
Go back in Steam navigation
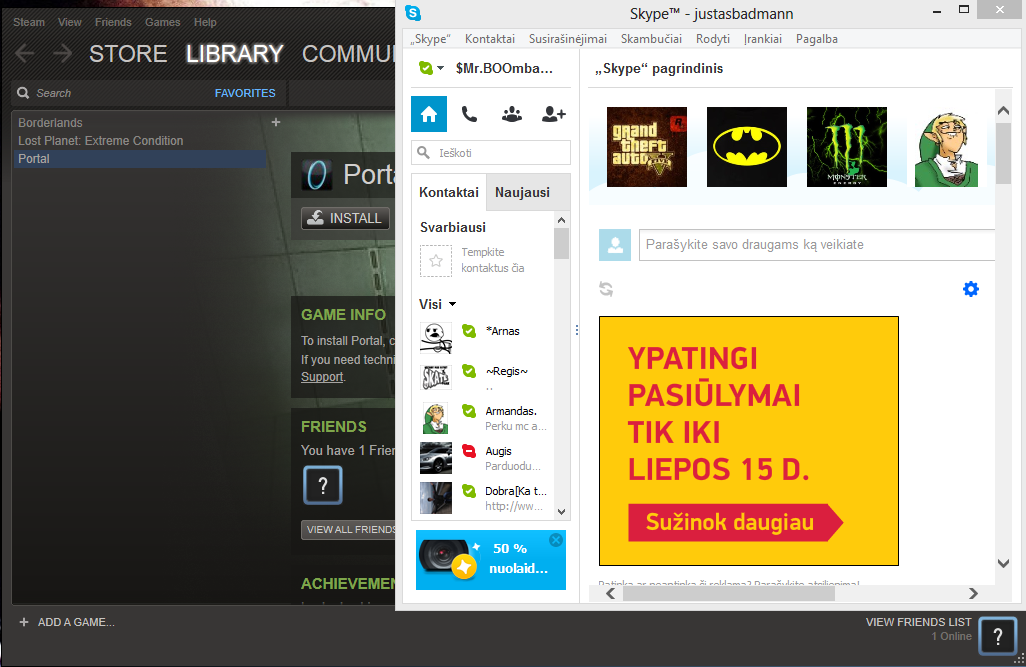(25, 53)
